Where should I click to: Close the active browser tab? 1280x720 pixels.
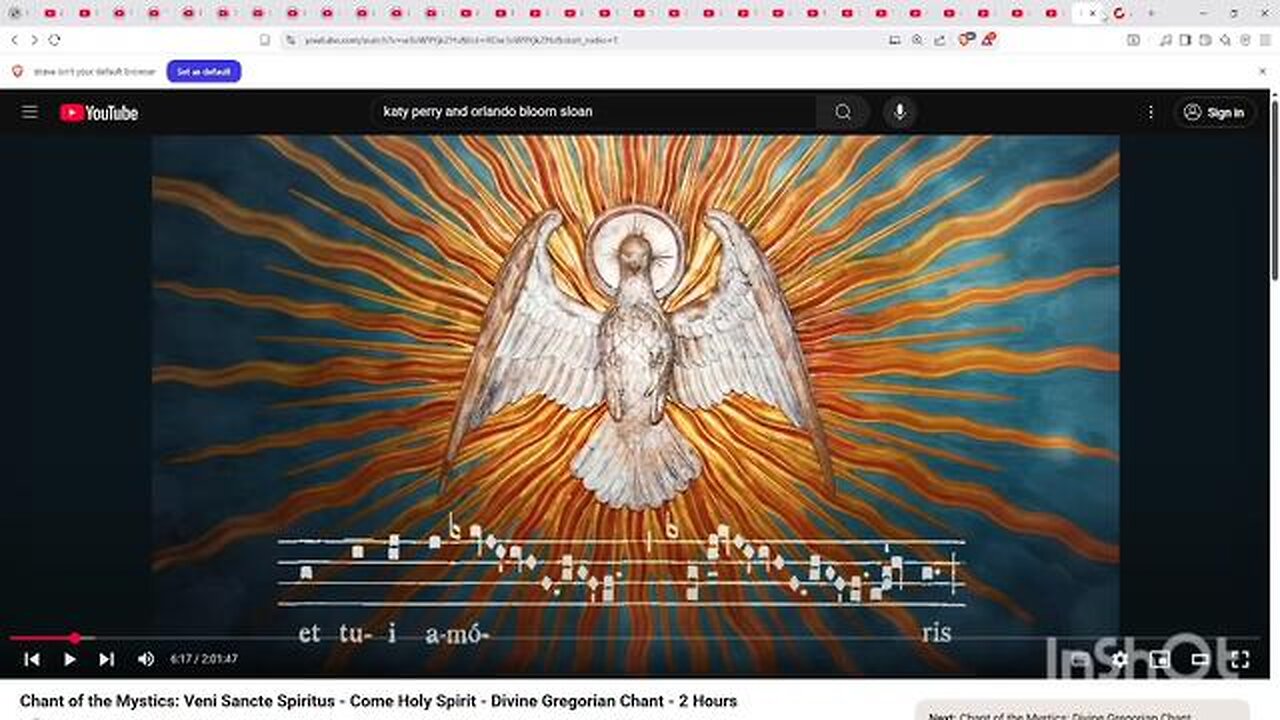pyautogui.click(x=1093, y=13)
